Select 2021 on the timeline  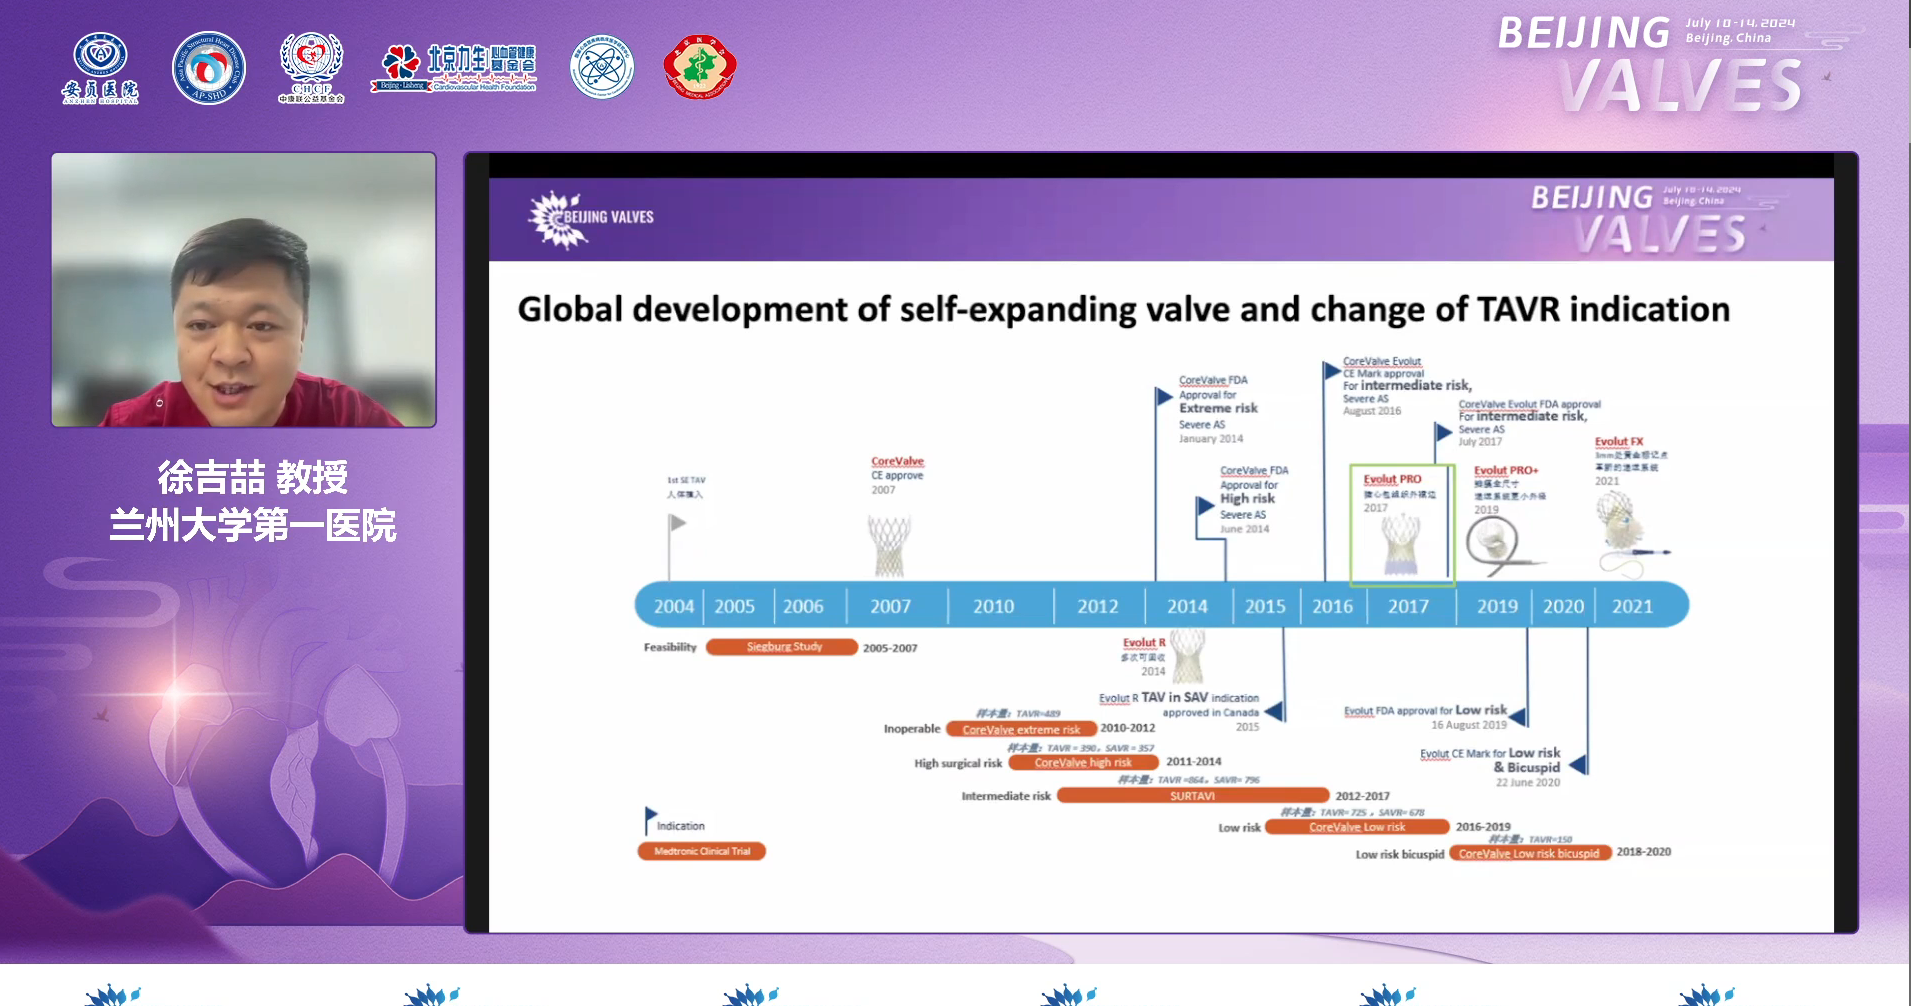pos(1632,606)
